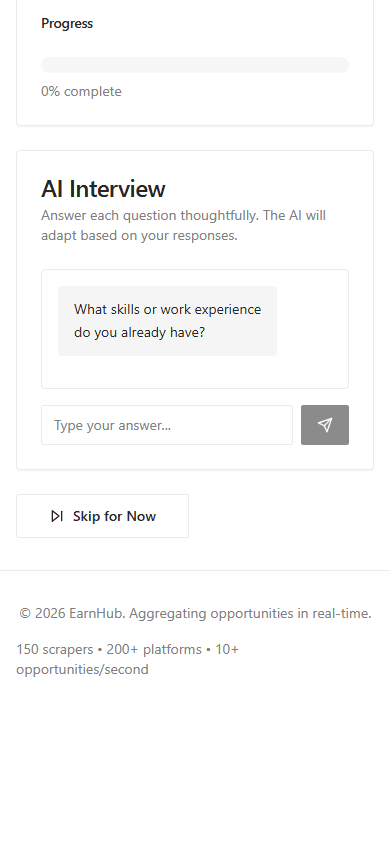
Task: Click the "opportunities/second" footer text
Action: (82, 670)
